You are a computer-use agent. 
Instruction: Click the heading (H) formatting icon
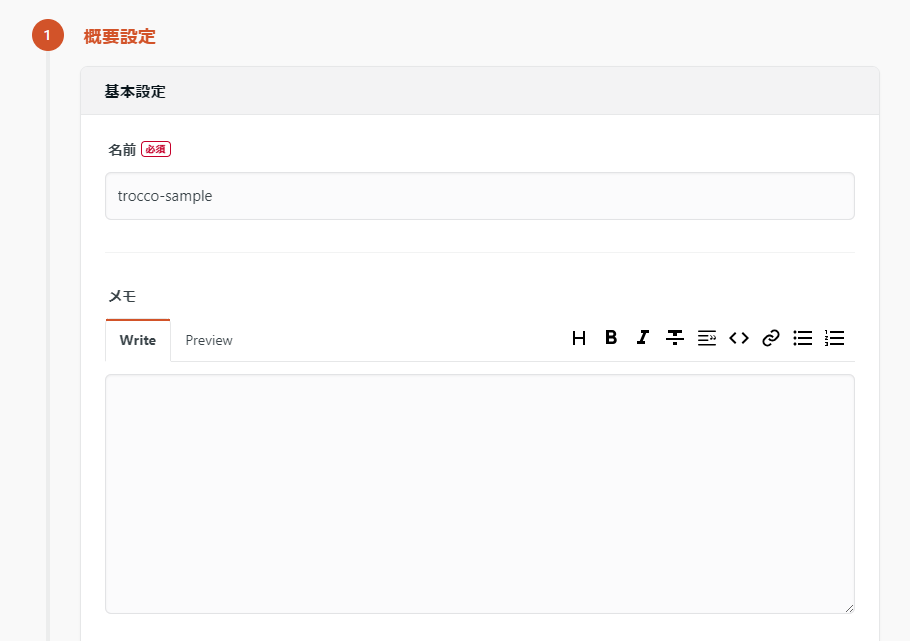pyautogui.click(x=579, y=338)
